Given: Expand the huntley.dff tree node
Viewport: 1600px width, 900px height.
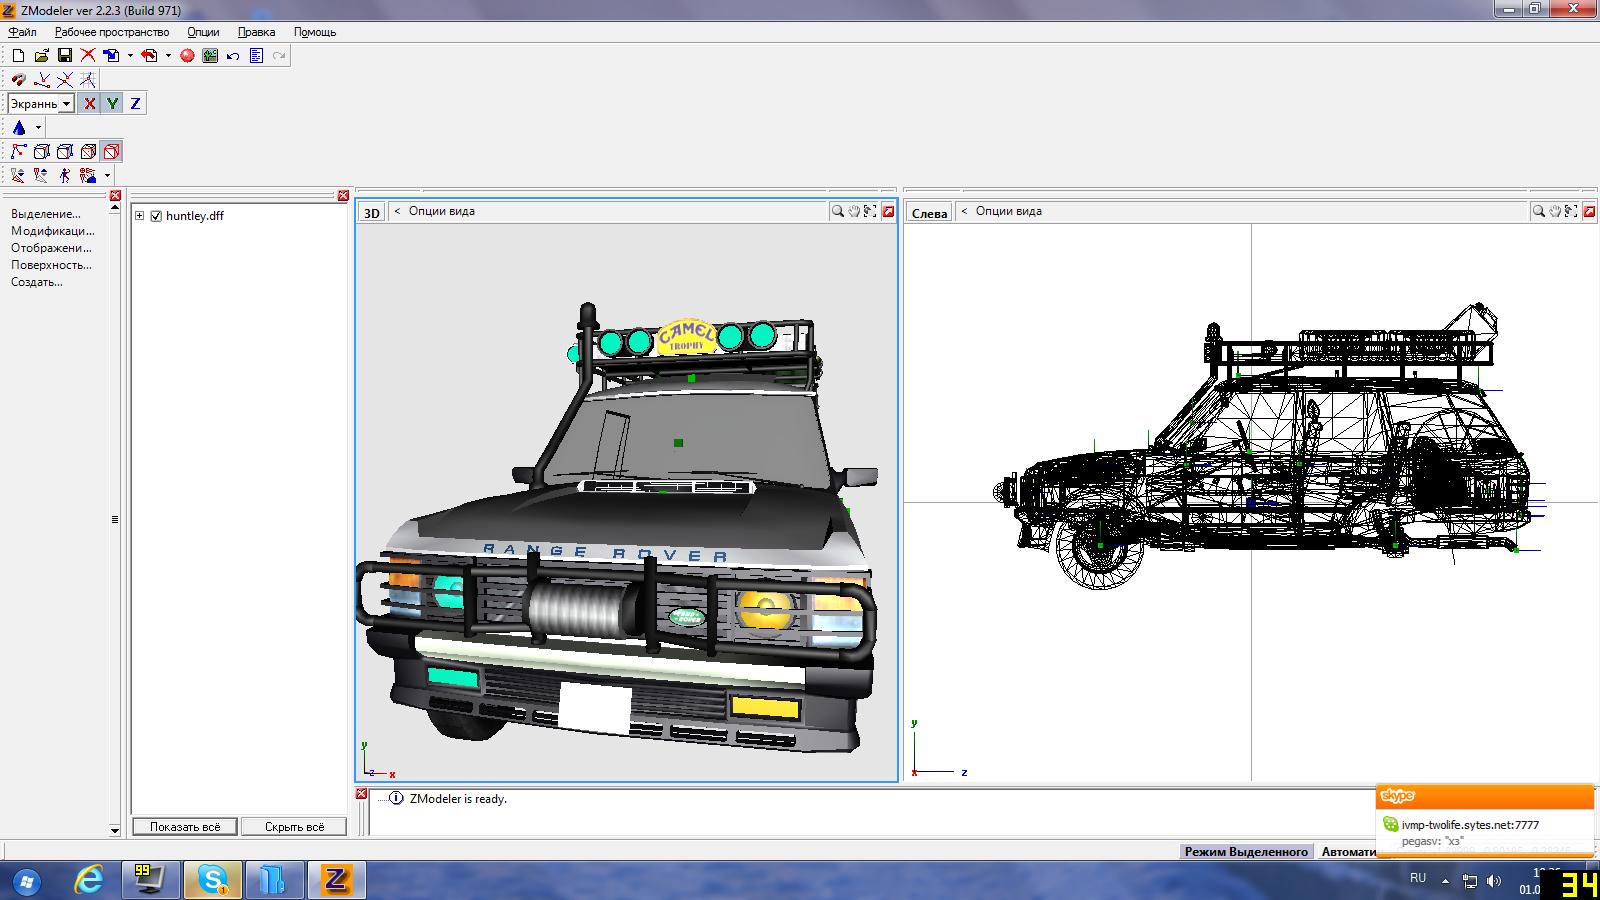Looking at the screenshot, I should [x=140, y=216].
